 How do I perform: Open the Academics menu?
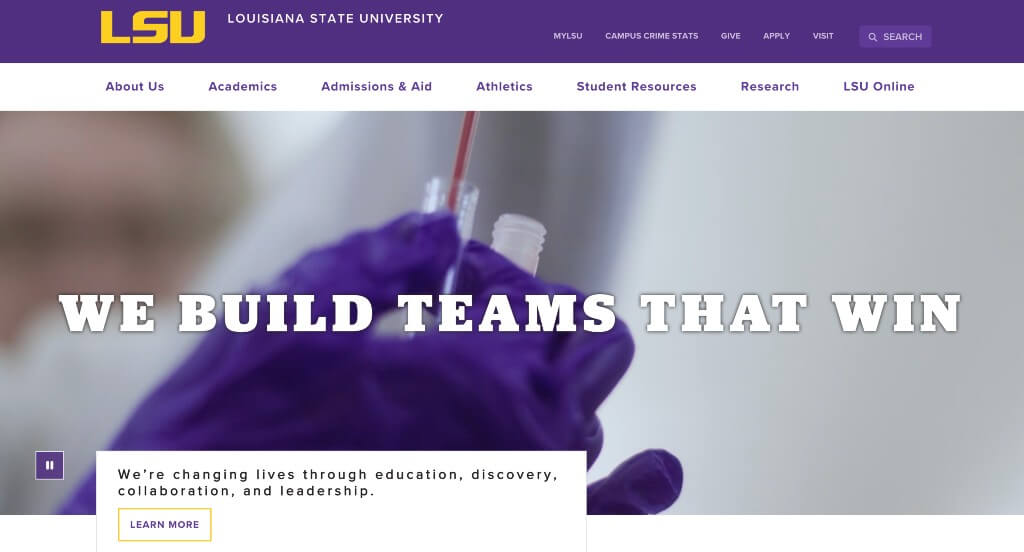tap(242, 86)
